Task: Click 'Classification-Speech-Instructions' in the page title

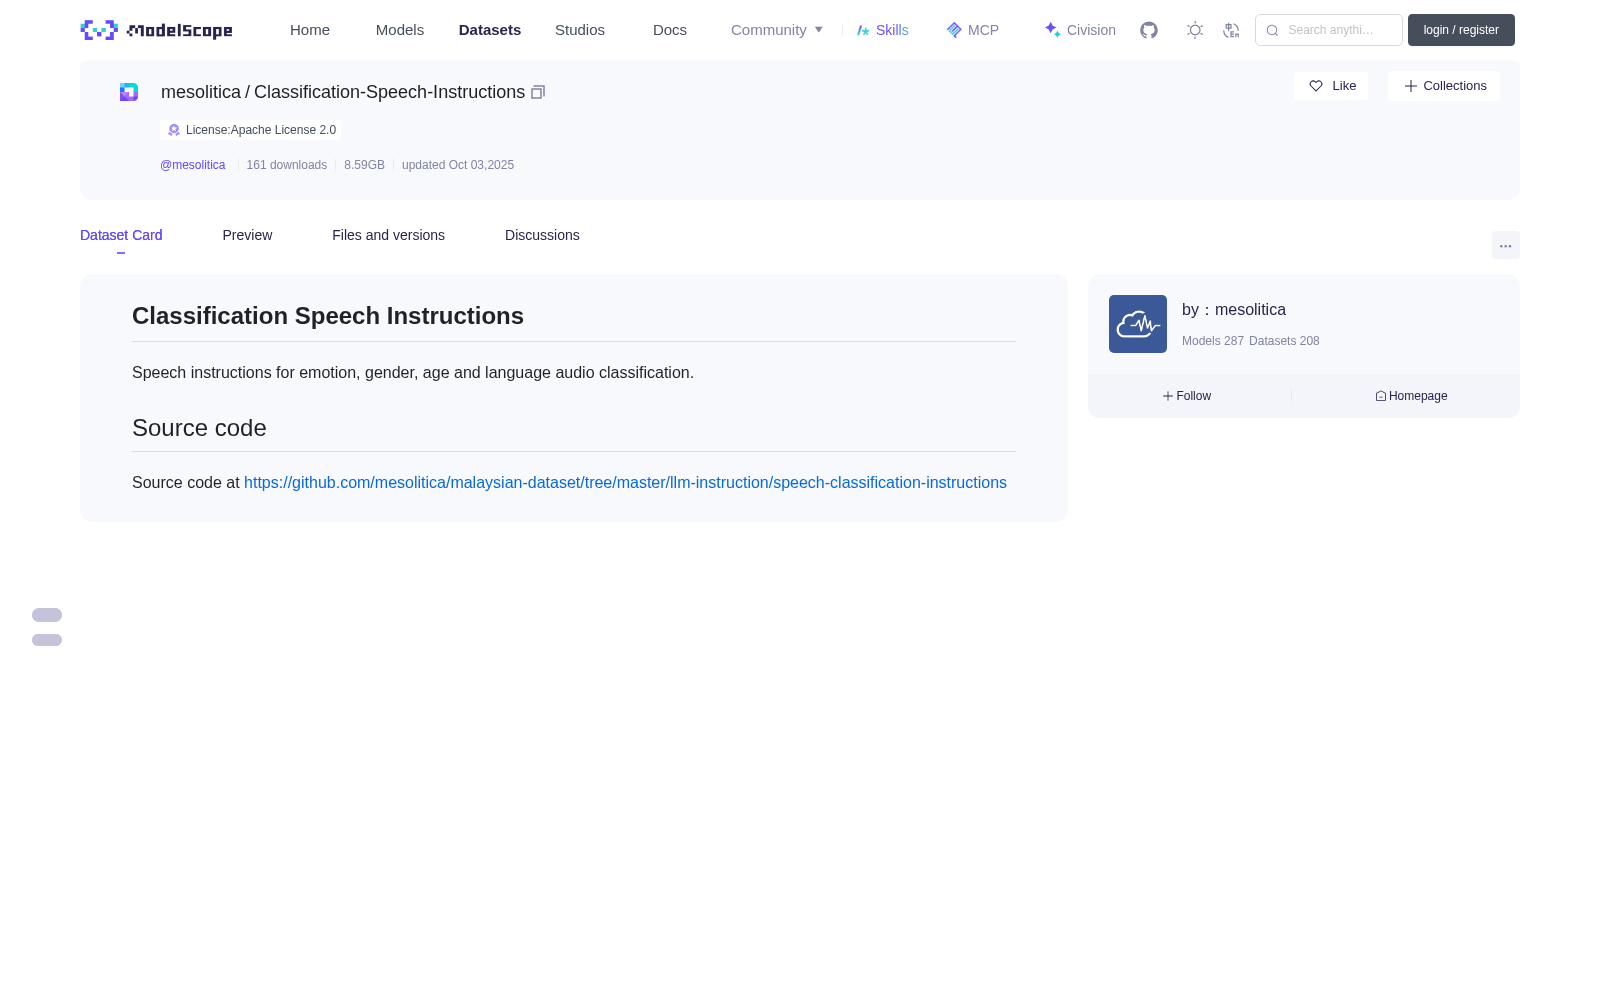Action: (389, 92)
